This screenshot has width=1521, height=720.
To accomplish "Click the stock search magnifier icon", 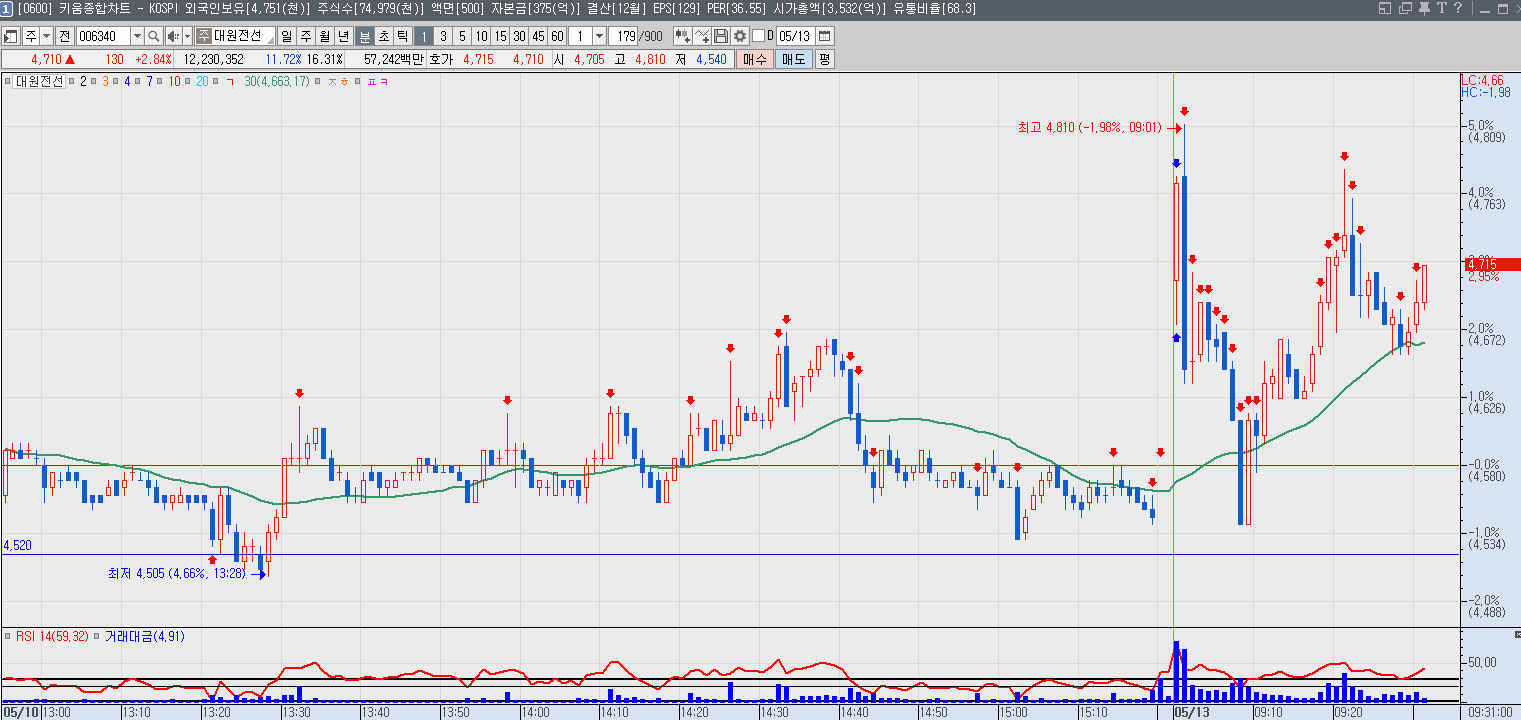I will [x=154, y=36].
